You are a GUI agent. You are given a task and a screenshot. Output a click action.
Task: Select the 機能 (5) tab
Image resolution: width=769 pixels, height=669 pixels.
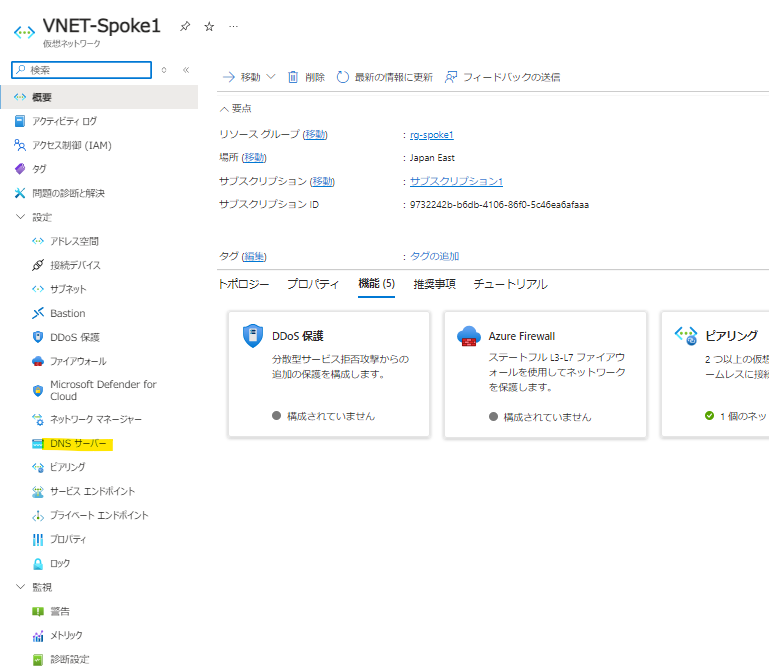(377, 283)
